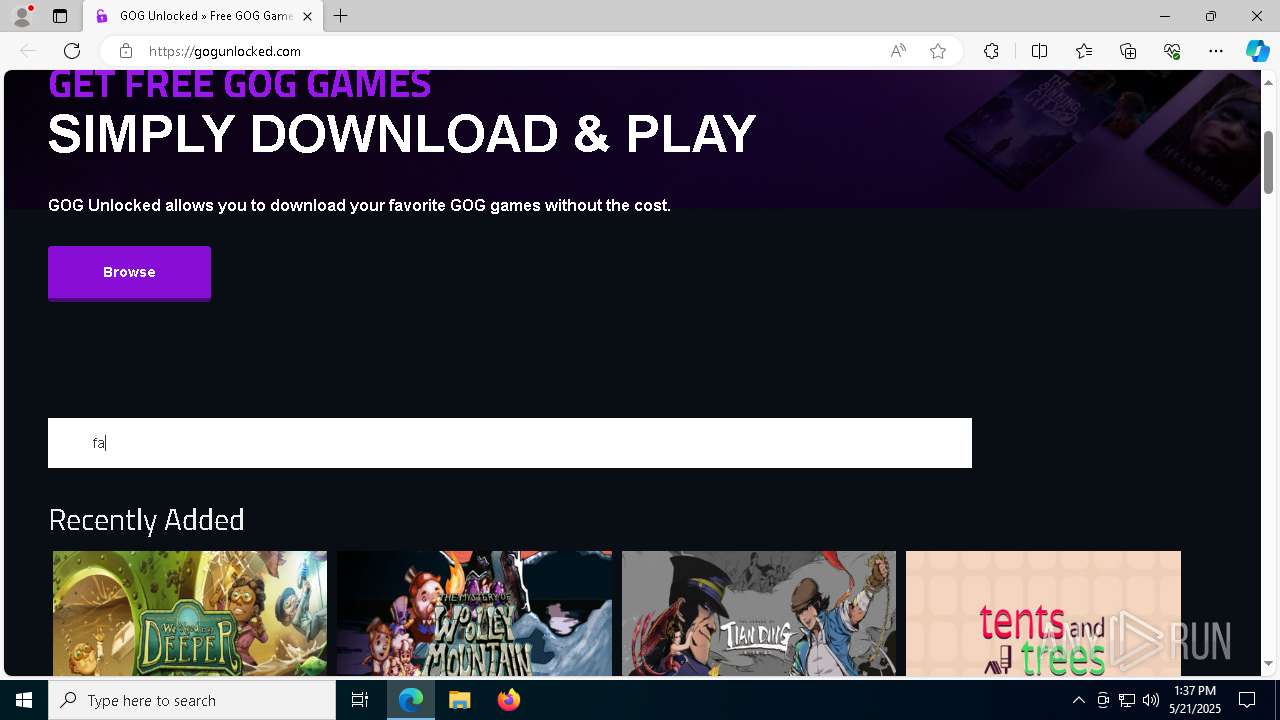The image size is (1280, 720).
Task: Close the GOG Unlocked tab
Action: click(307, 16)
